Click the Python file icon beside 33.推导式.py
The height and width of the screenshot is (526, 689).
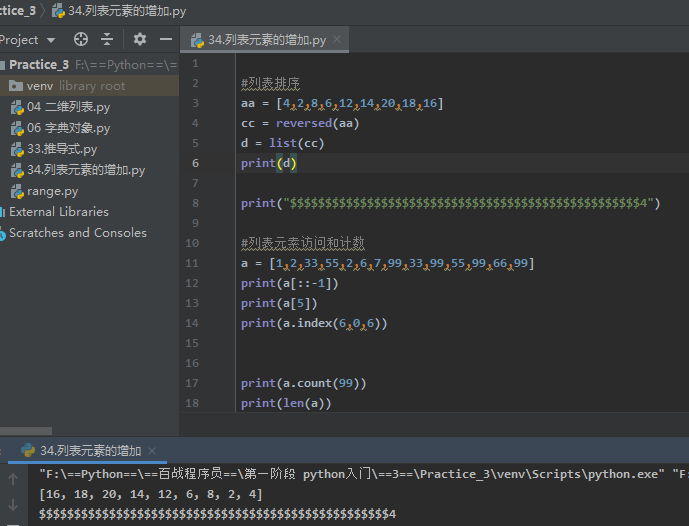[17, 149]
